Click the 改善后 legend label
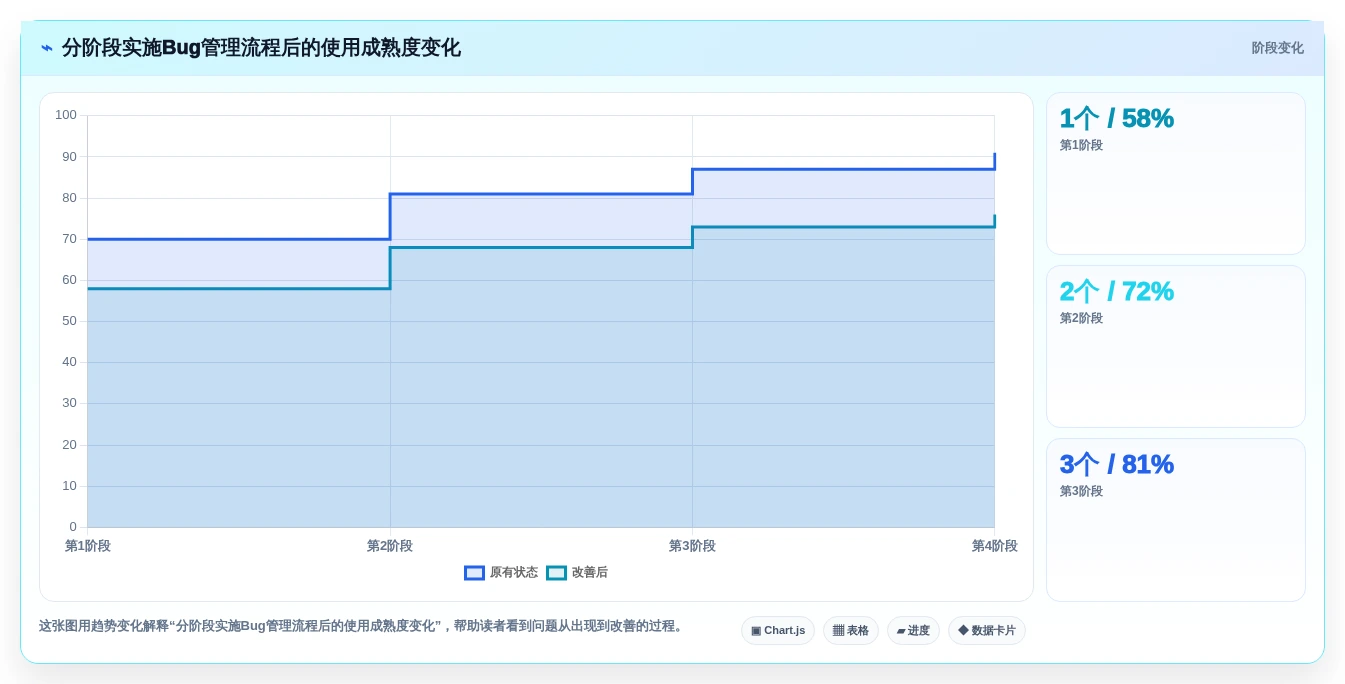The width and height of the screenshot is (1345, 684). coord(589,573)
